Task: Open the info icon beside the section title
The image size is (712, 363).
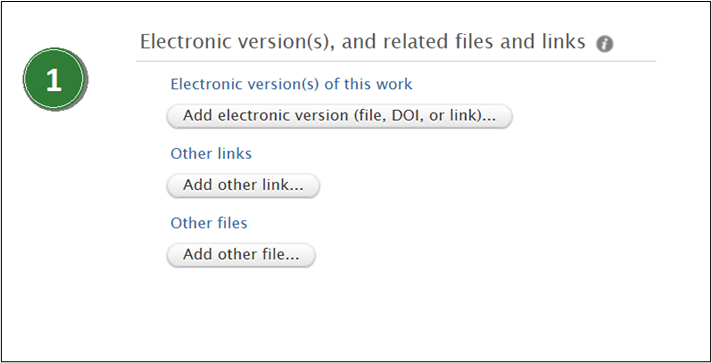Action: click(604, 44)
